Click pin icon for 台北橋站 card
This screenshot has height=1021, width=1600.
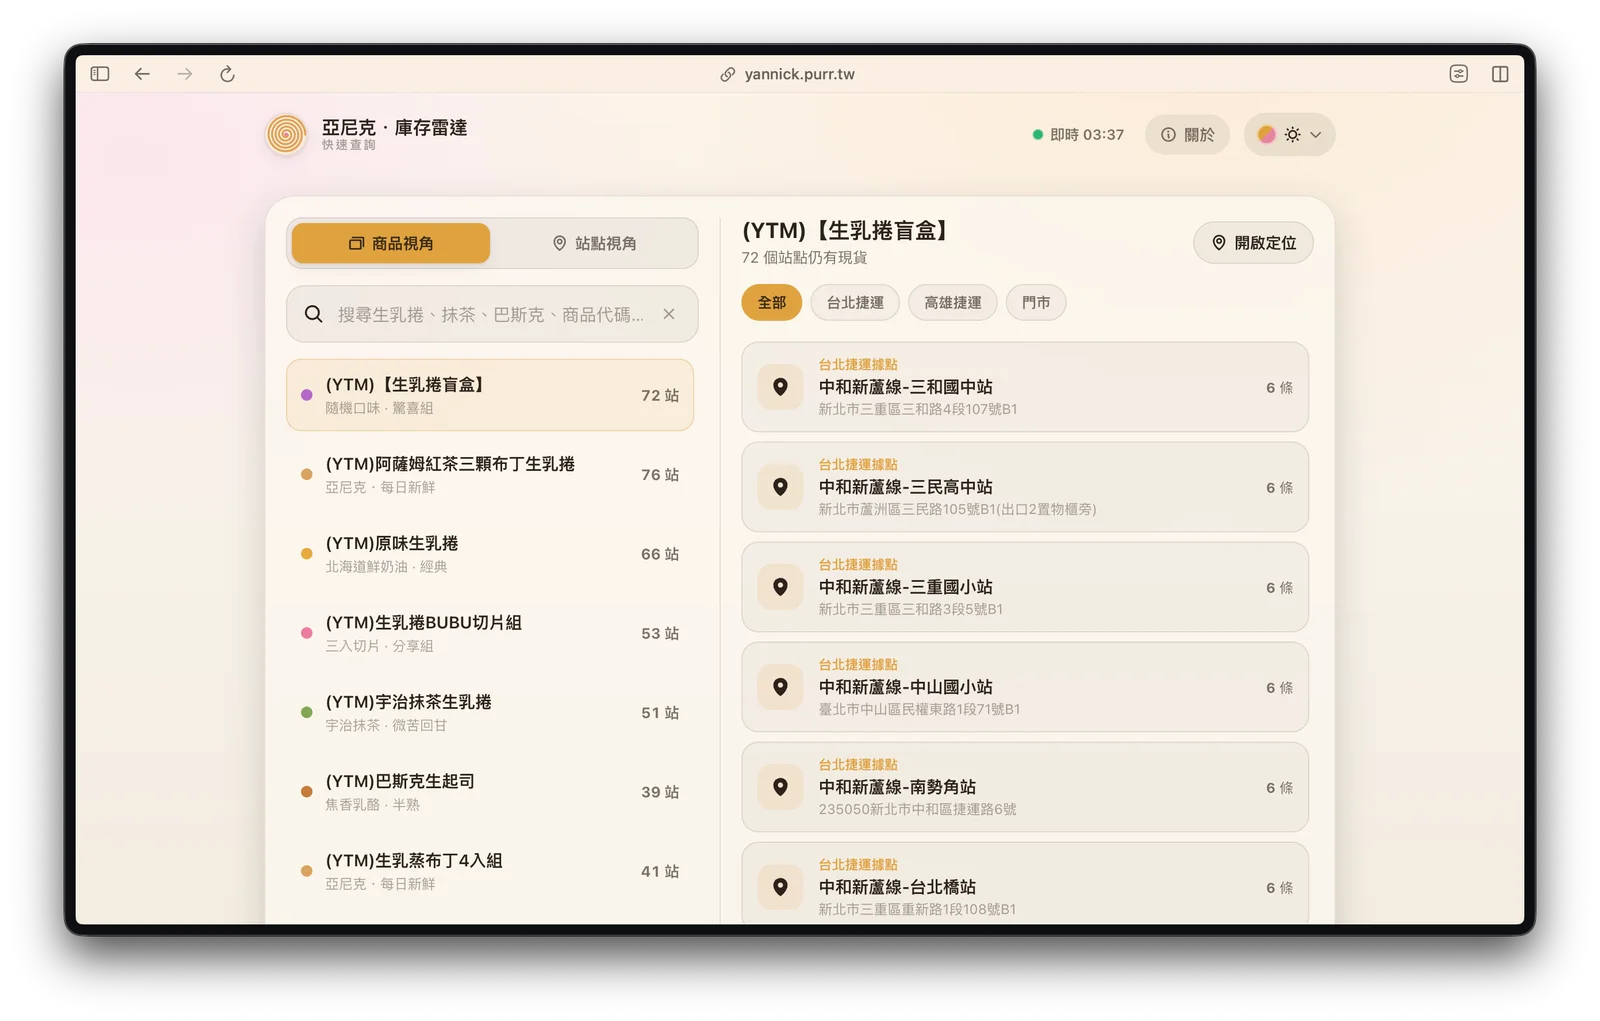coord(781,887)
